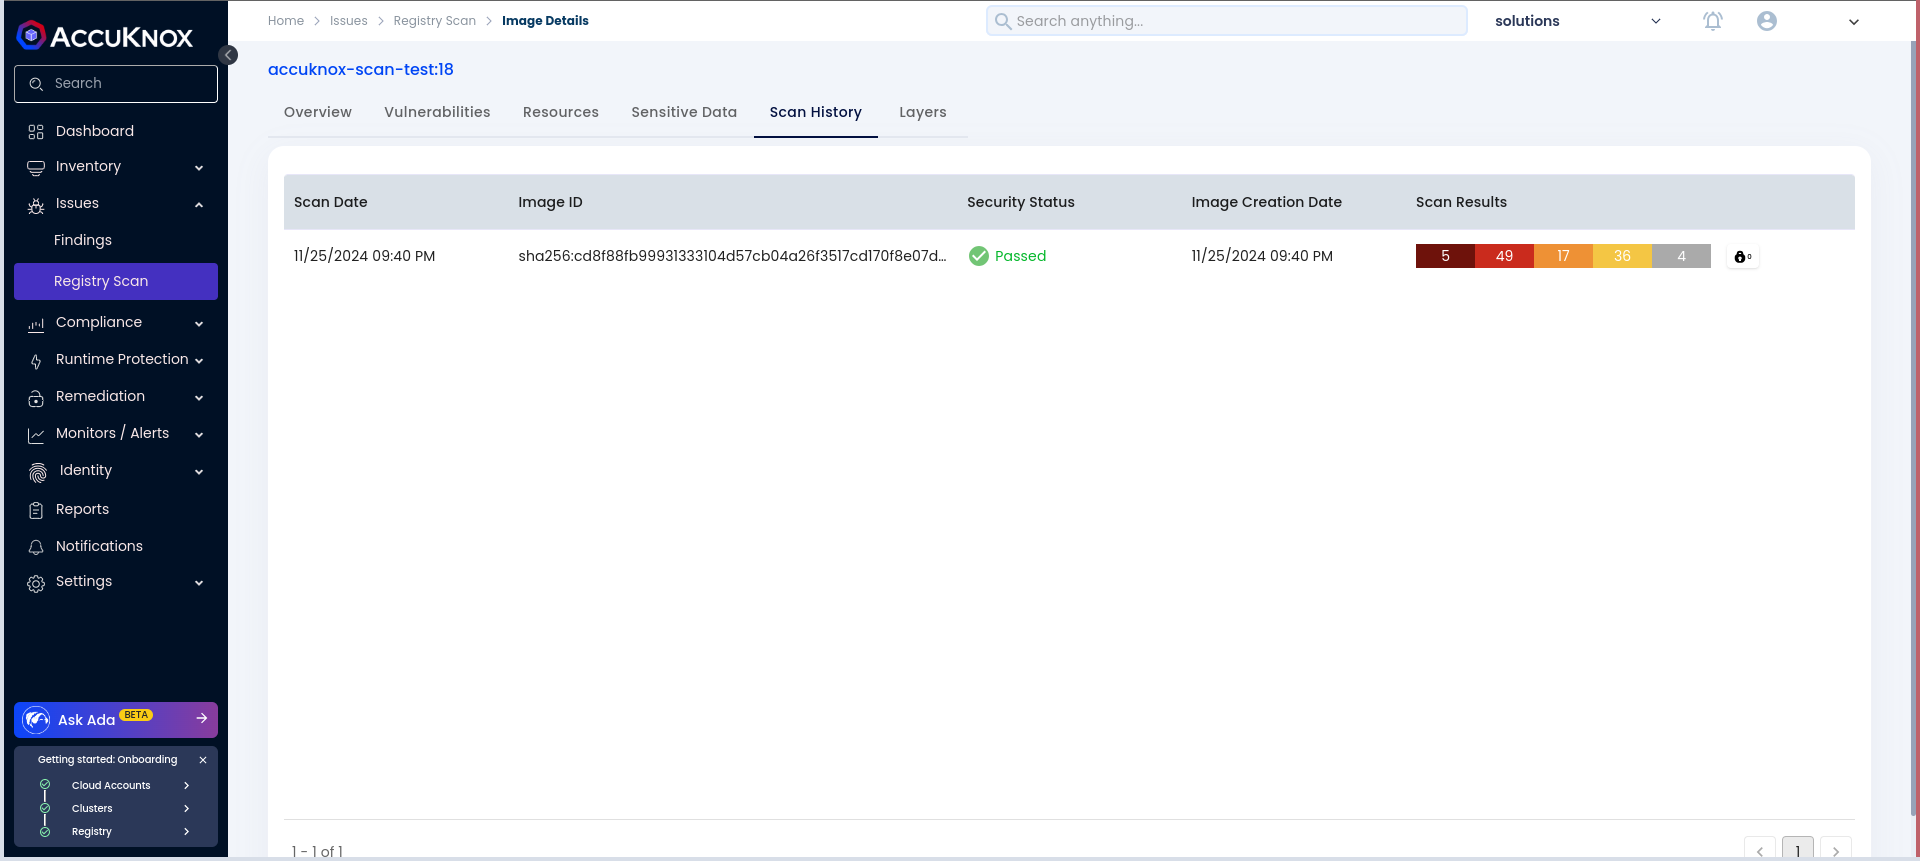This screenshot has width=1920, height=861.
Task: Click the magnifier icon in sidebar search
Action: tap(37, 84)
